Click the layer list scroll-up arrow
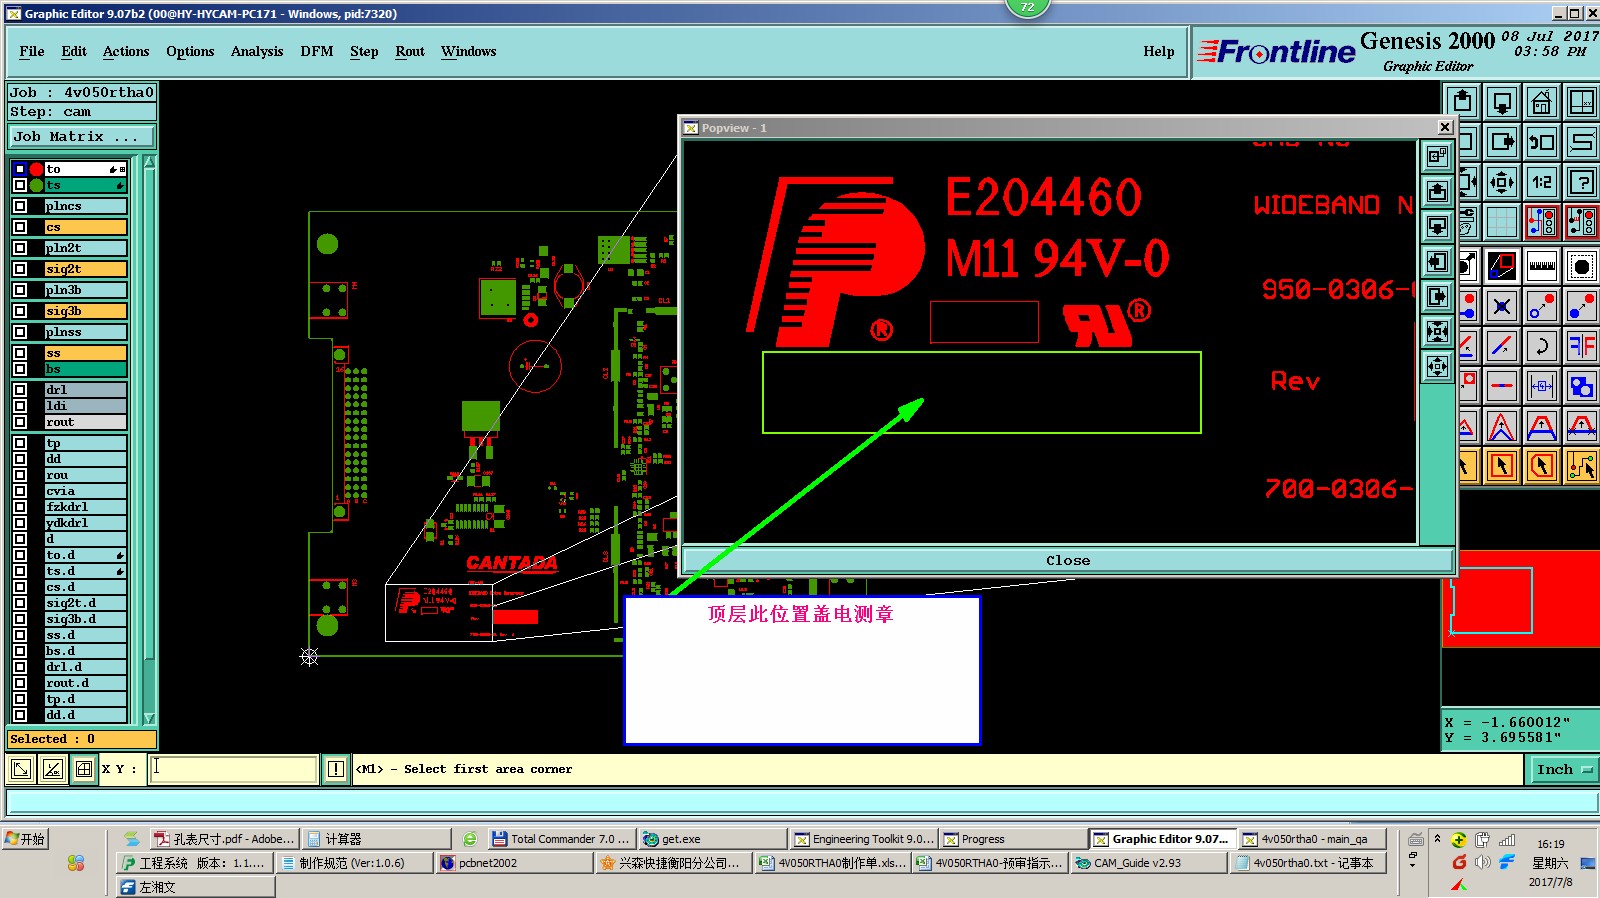 (x=150, y=162)
